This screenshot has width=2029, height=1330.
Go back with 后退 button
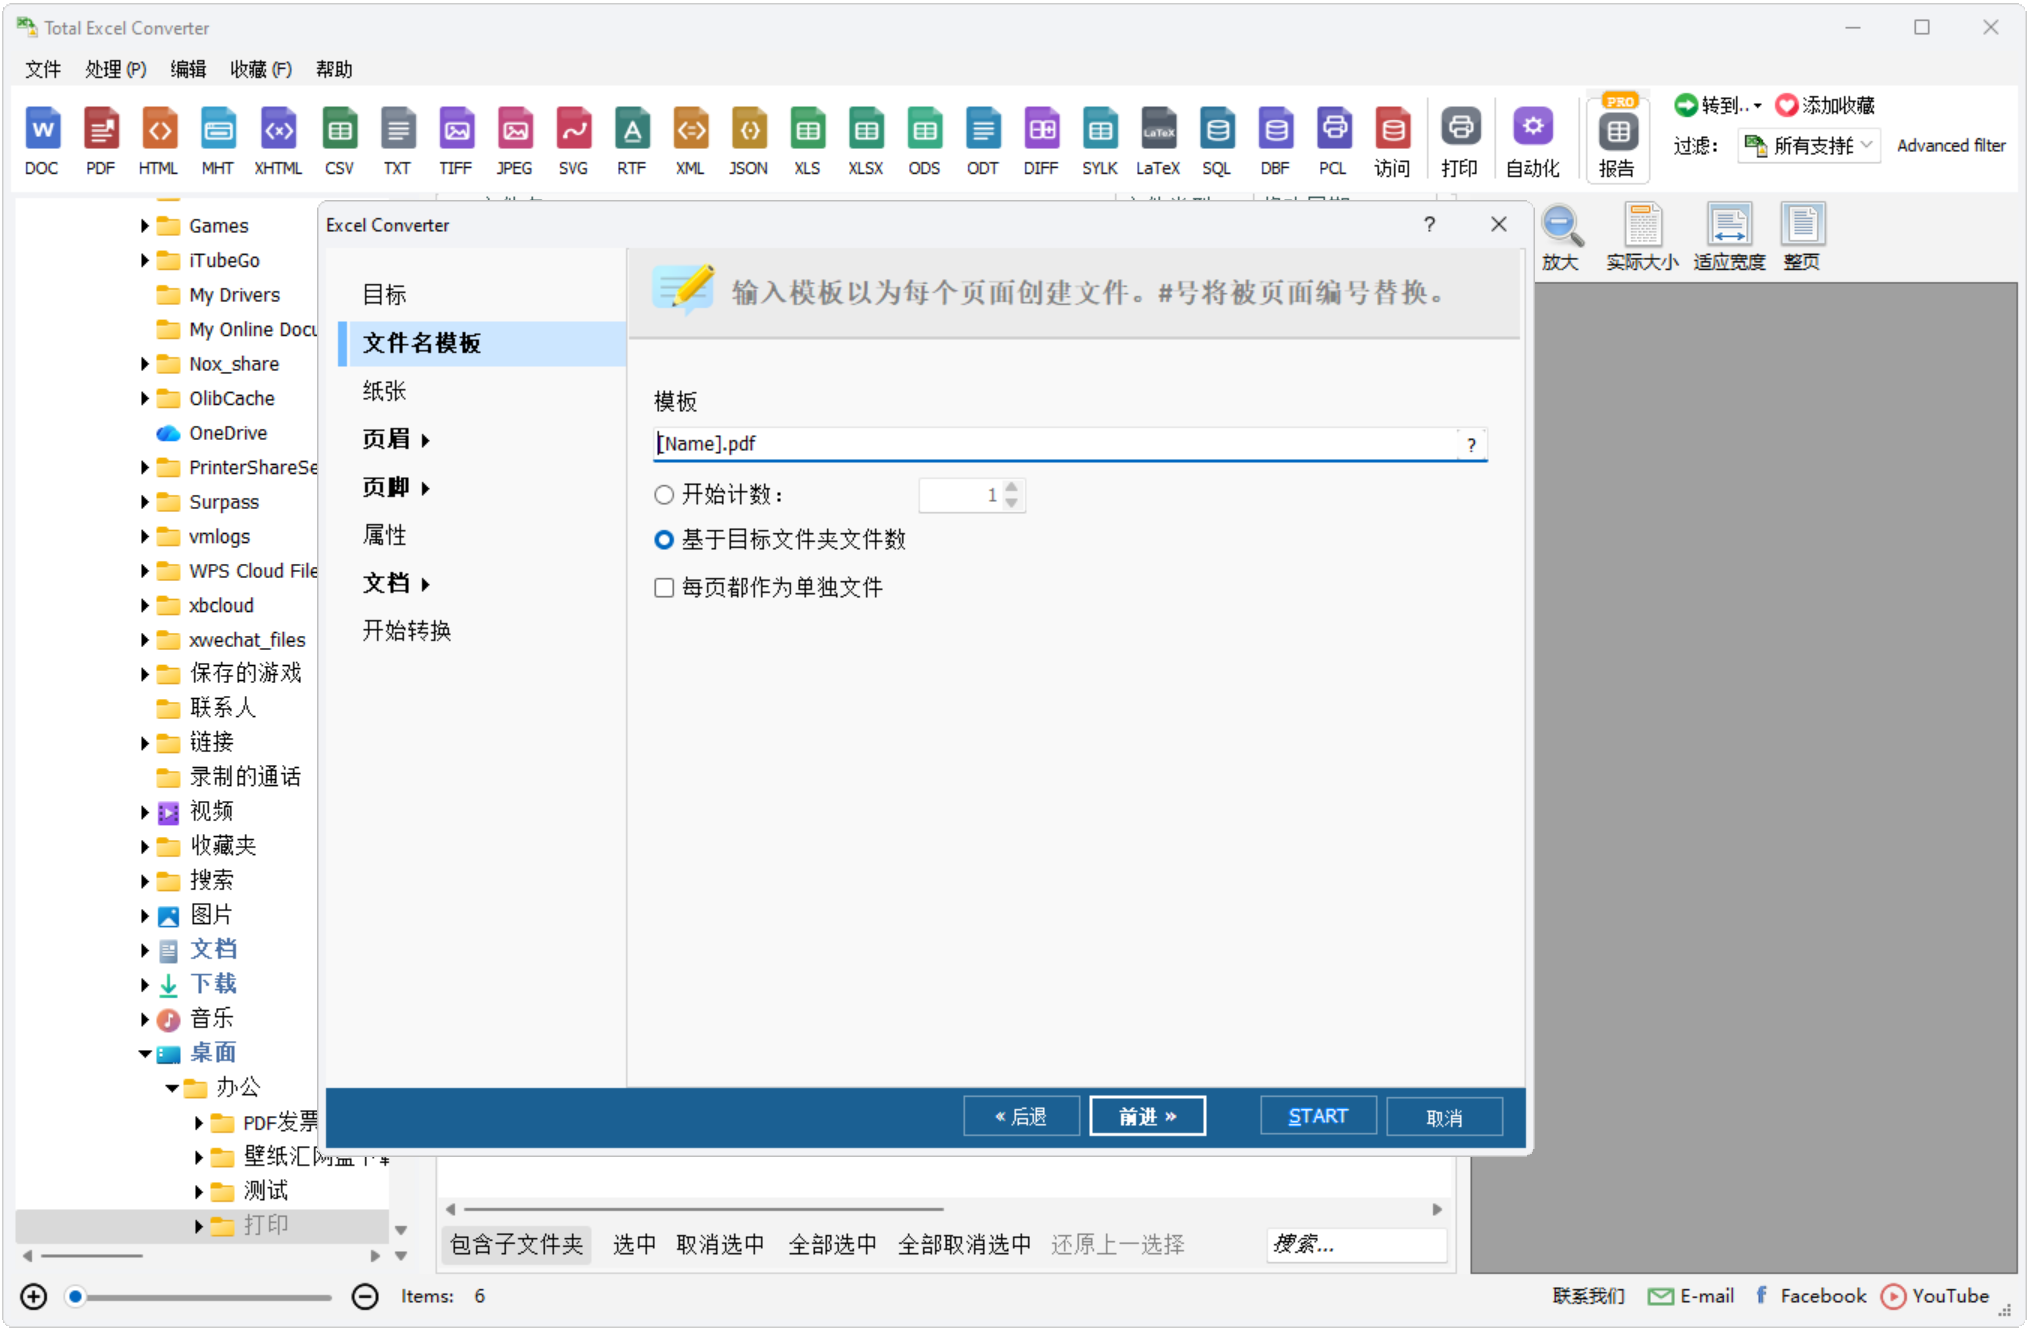click(x=1021, y=1117)
